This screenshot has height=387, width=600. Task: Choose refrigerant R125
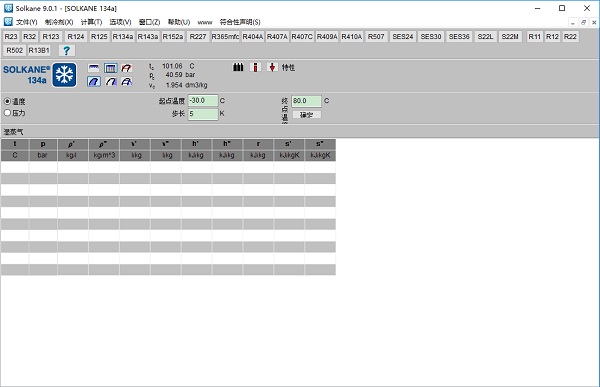pos(99,37)
